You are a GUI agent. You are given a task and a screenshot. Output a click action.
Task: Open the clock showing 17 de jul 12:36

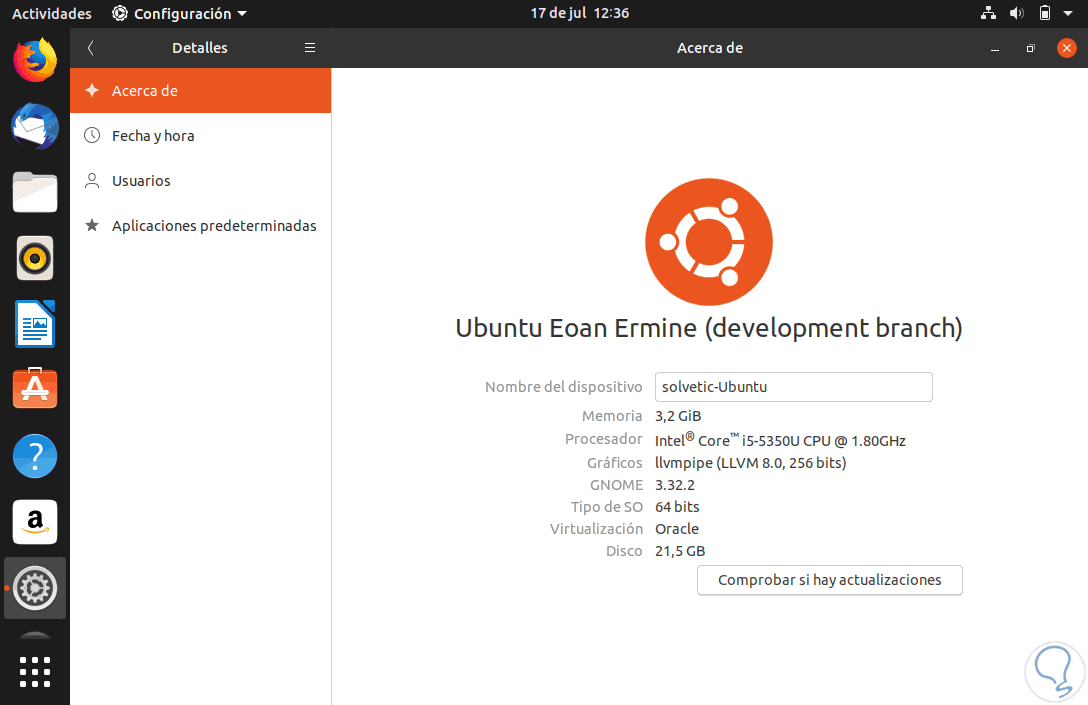(x=579, y=13)
